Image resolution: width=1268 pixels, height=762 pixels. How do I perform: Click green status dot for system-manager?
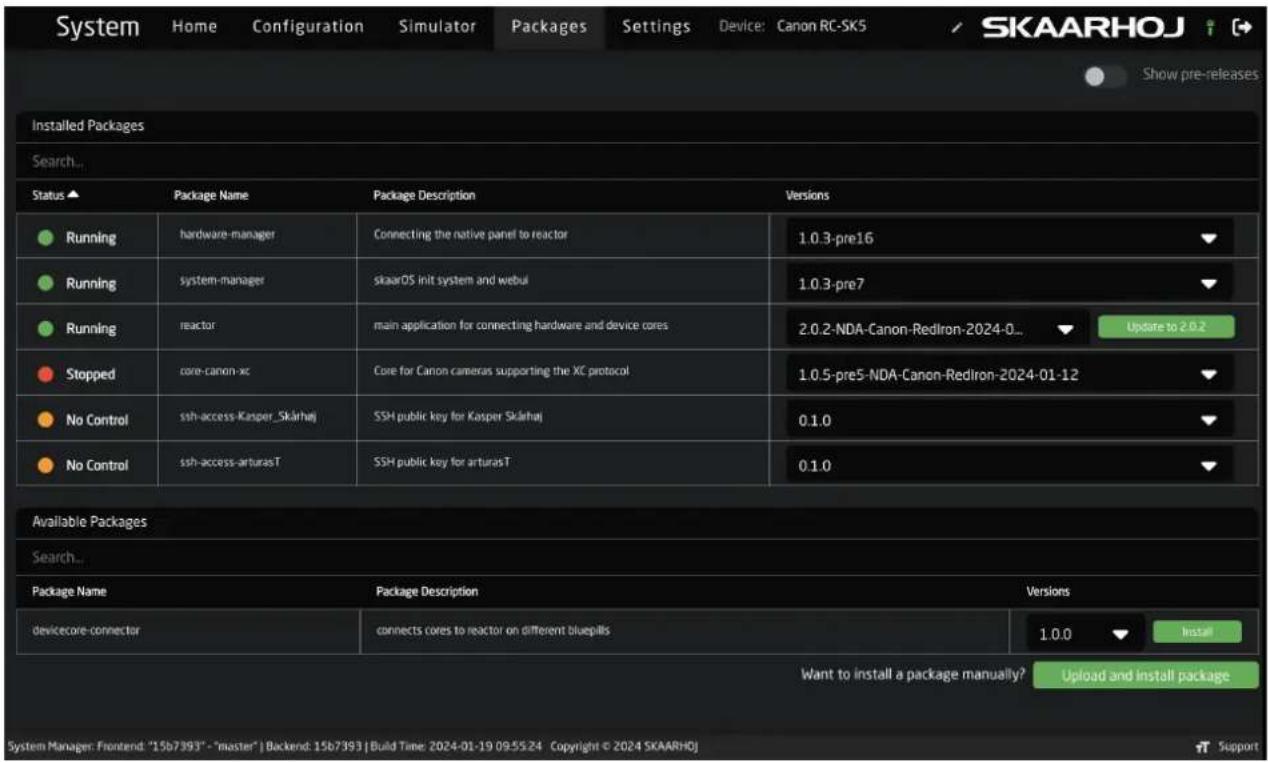[x=45, y=283]
